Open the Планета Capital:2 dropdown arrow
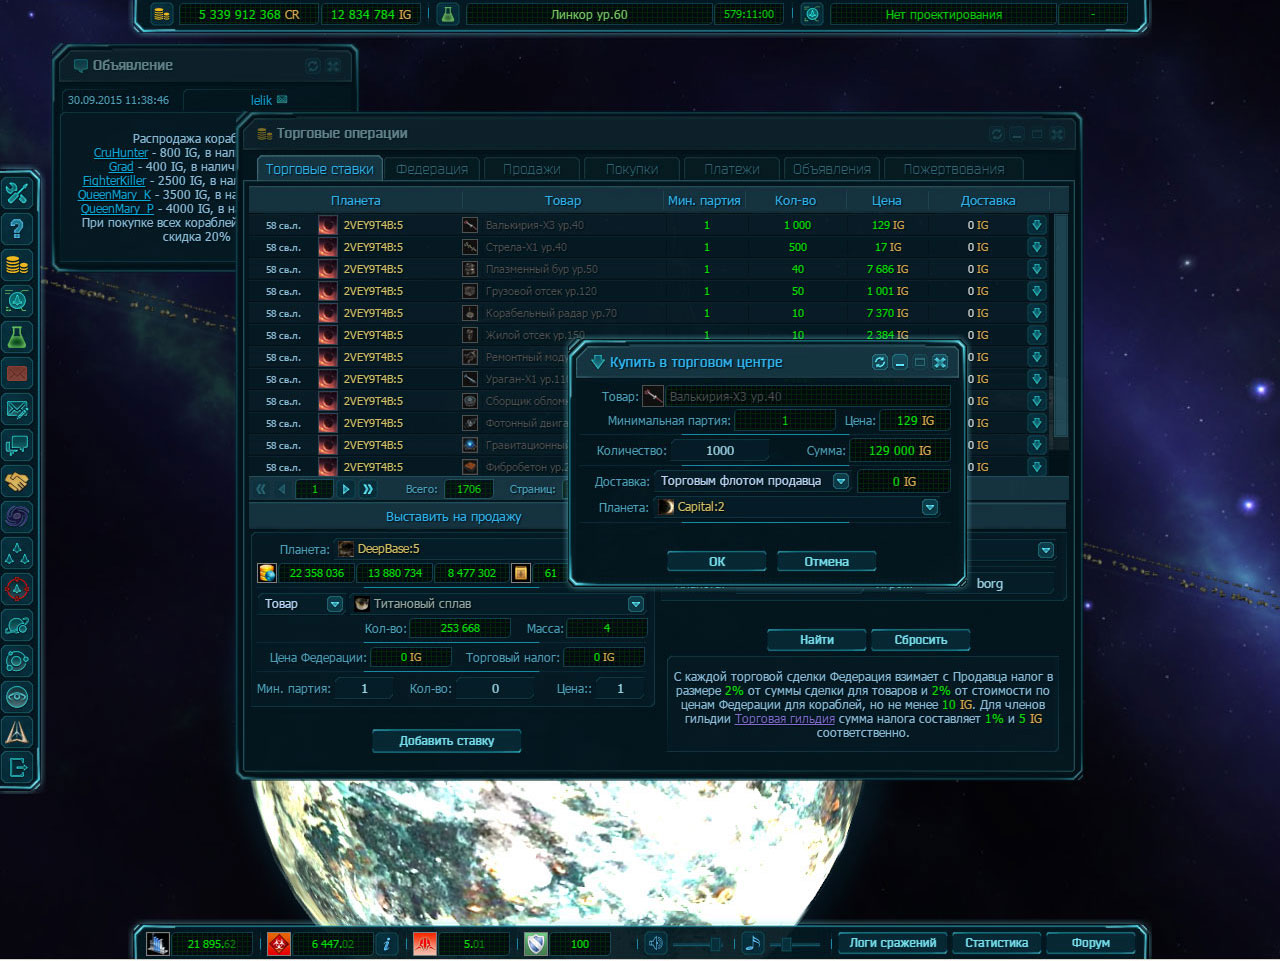Viewport: 1280px width, 961px height. pyautogui.click(x=930, y=507)
